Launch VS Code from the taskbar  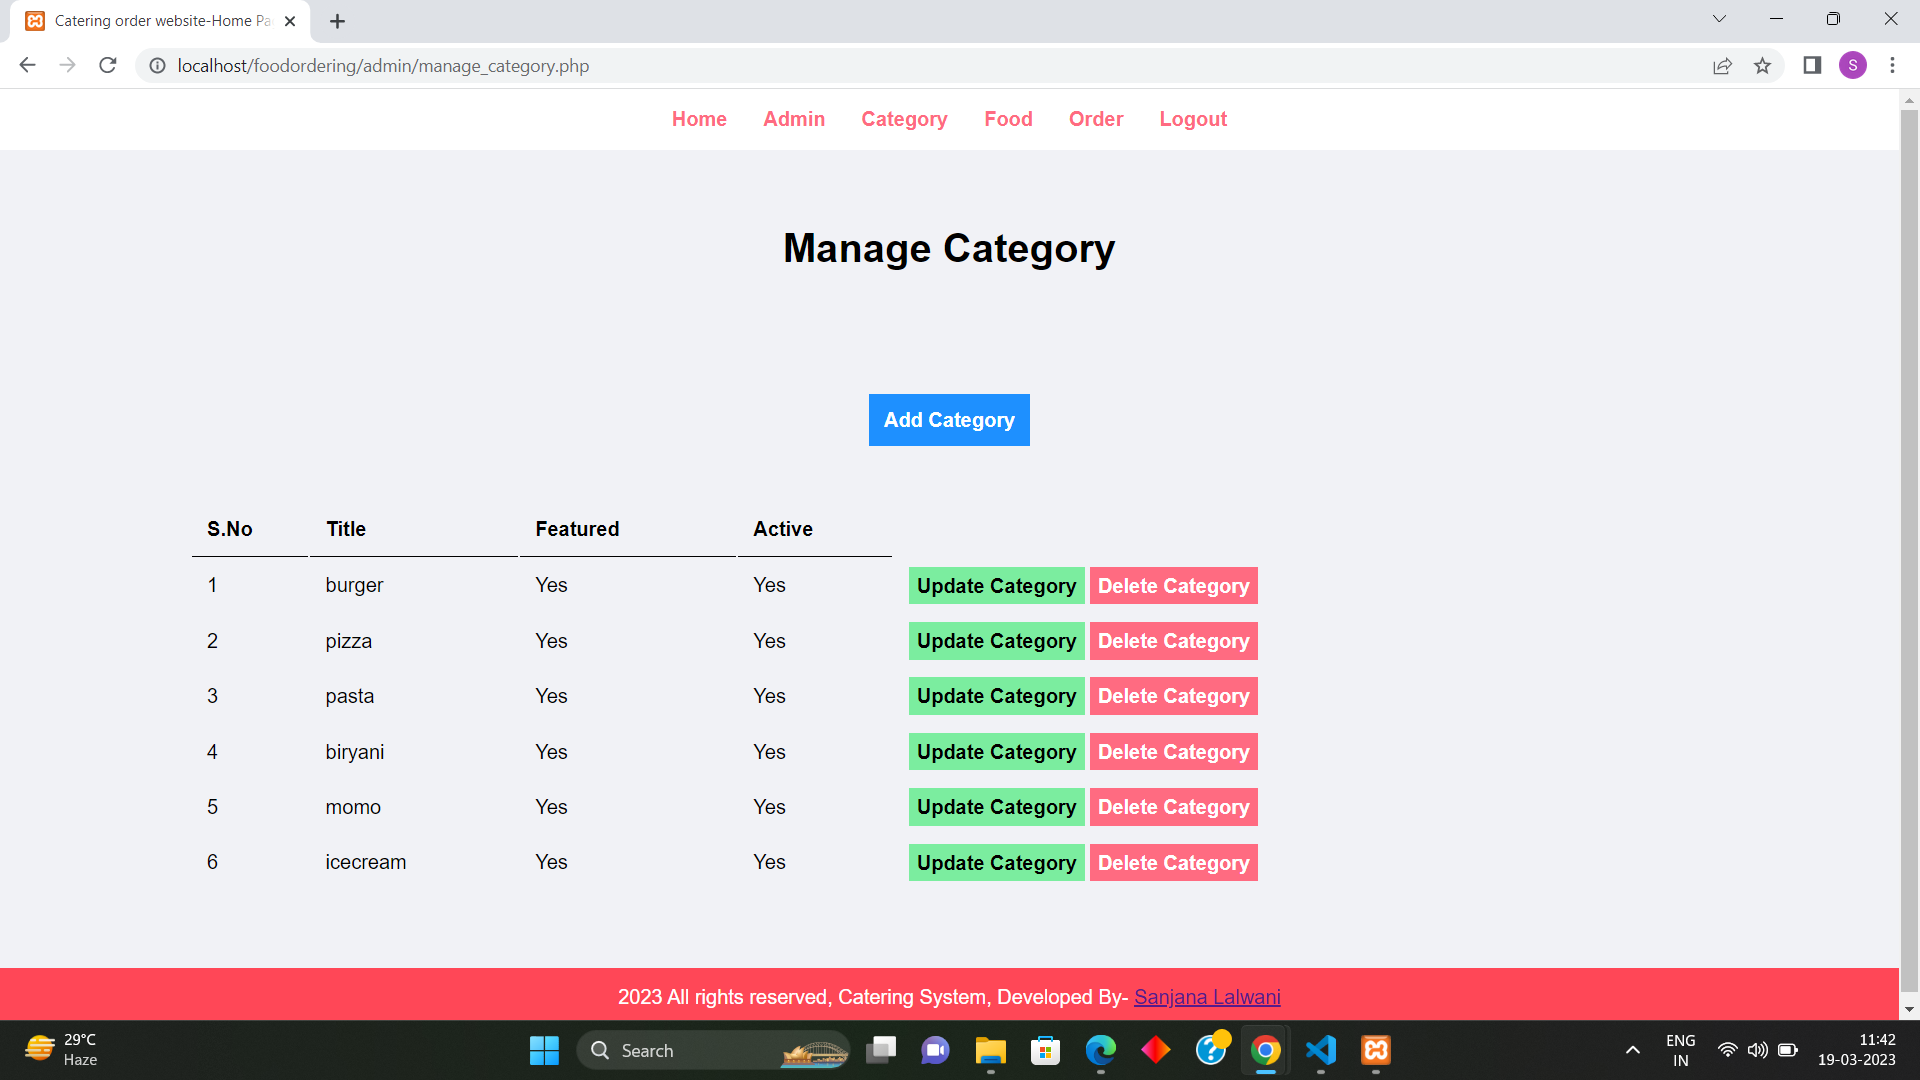(x=1320, y=1050)
